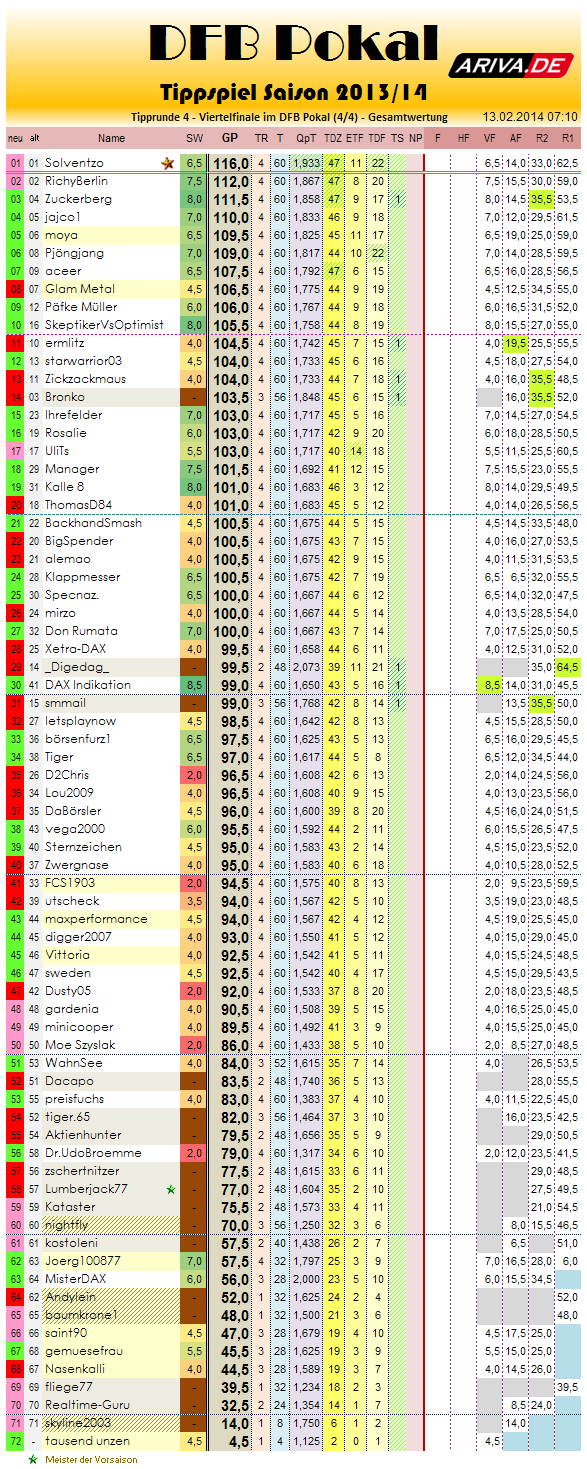This screenshot has width=587, height=1469.
Task: Click the 'GP' column header
Action: [230, 138]
